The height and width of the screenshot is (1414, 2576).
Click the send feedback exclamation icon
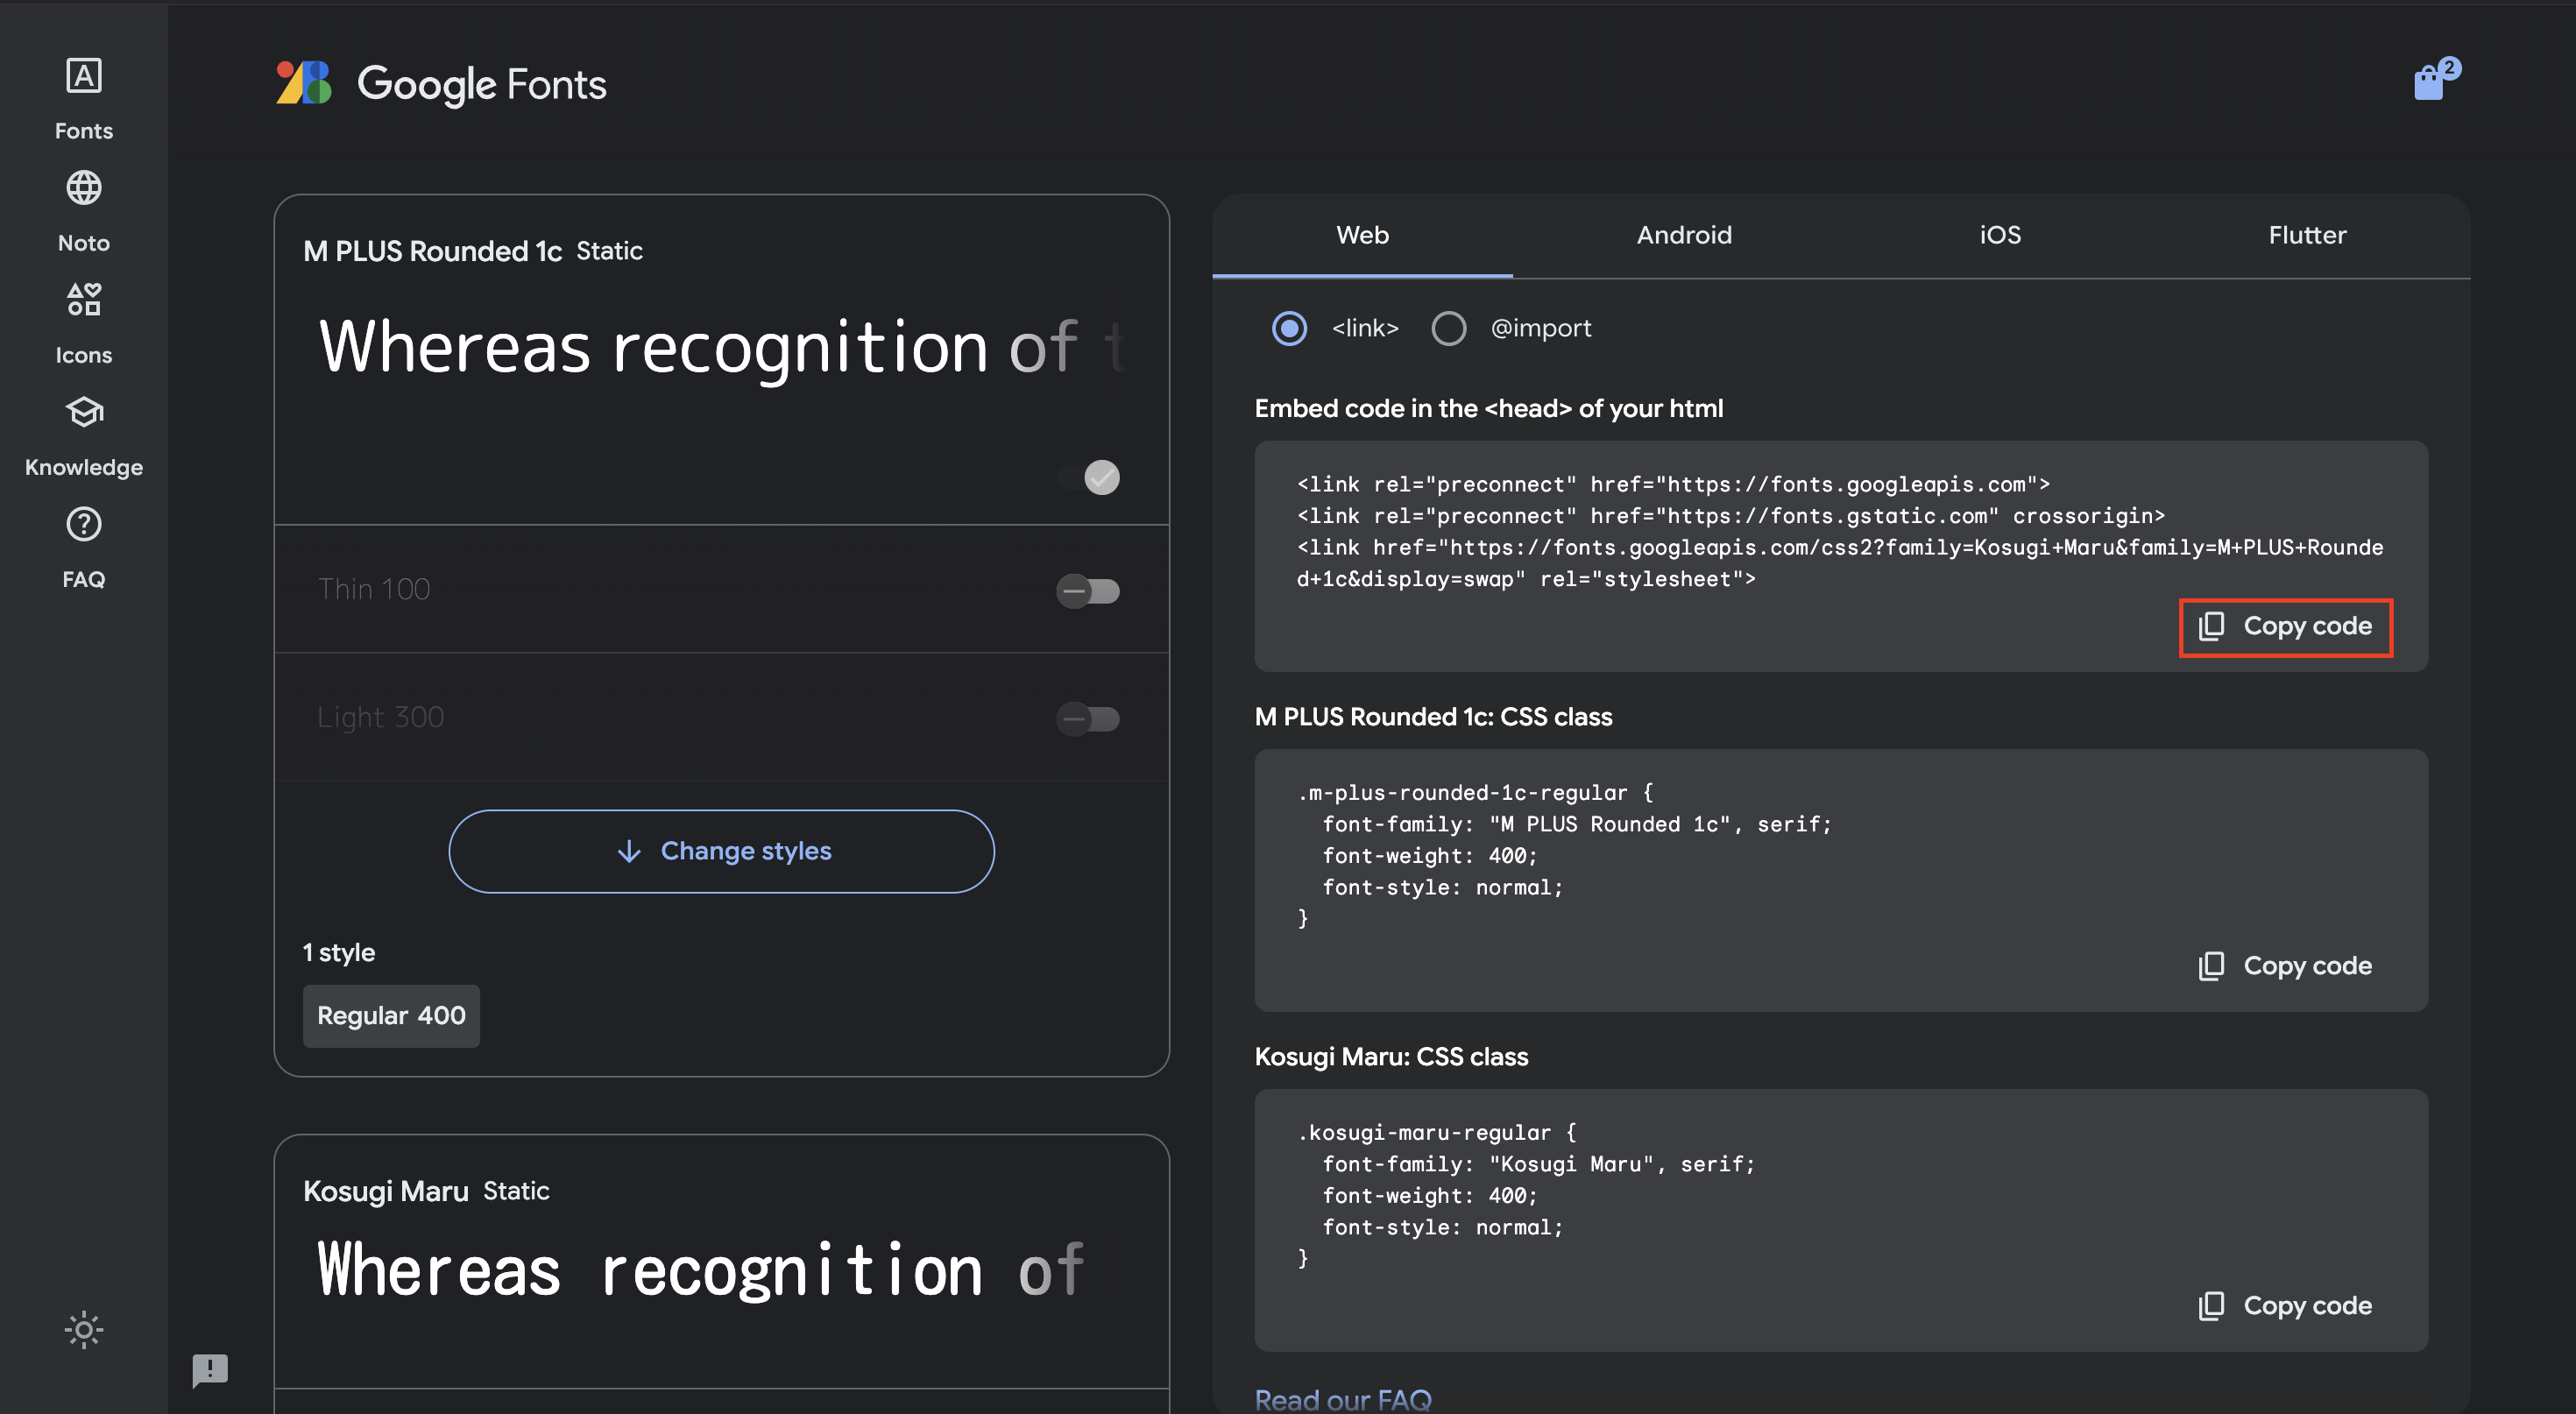(210, 1370)
